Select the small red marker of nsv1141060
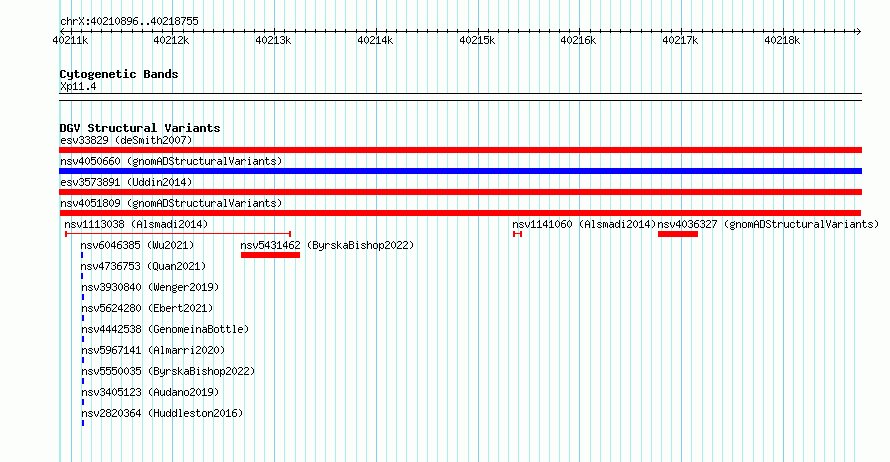890x462 pixels. pos(517,234)
